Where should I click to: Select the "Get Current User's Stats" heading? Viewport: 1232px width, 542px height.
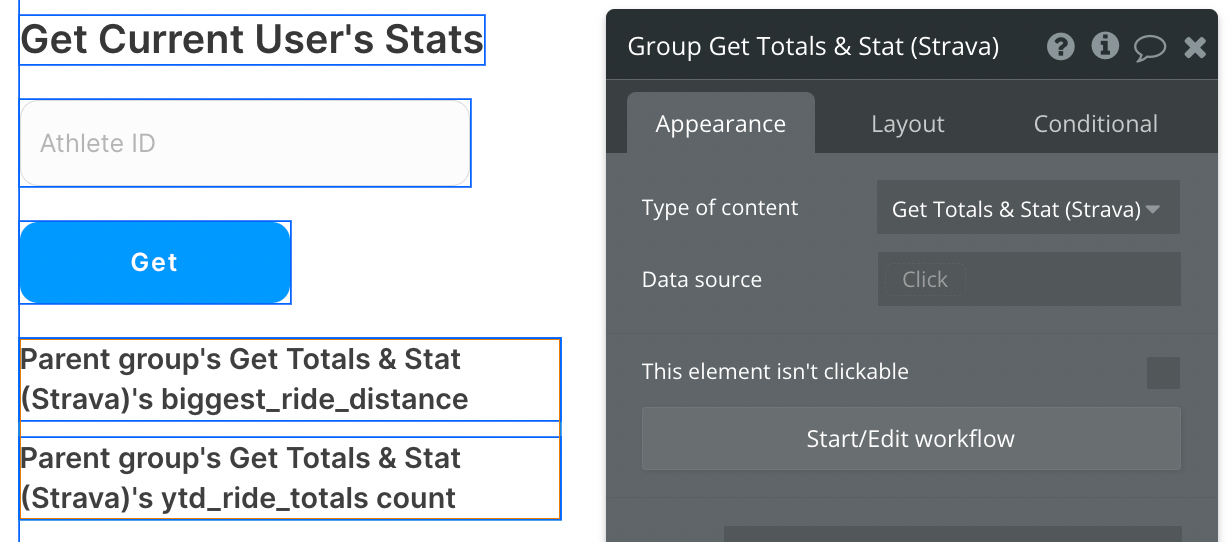tap(252, 40)
